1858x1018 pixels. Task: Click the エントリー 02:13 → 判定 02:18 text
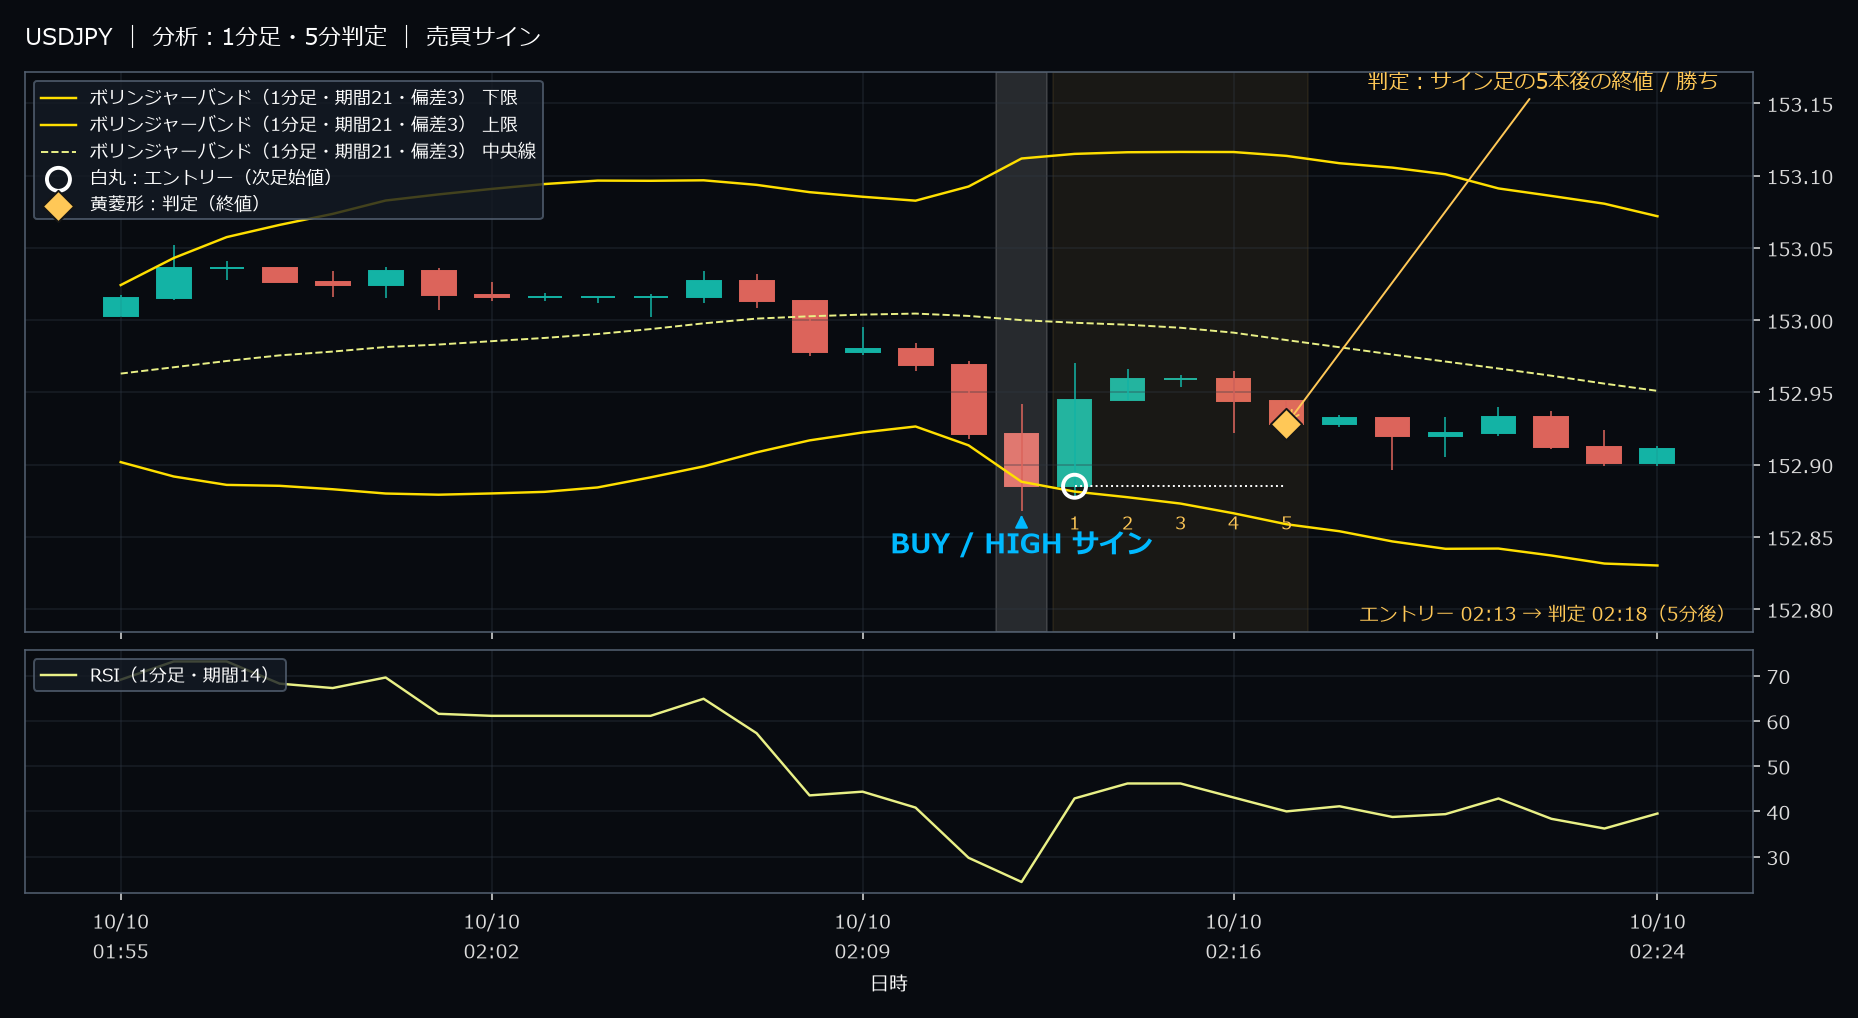coord(1542,614)
